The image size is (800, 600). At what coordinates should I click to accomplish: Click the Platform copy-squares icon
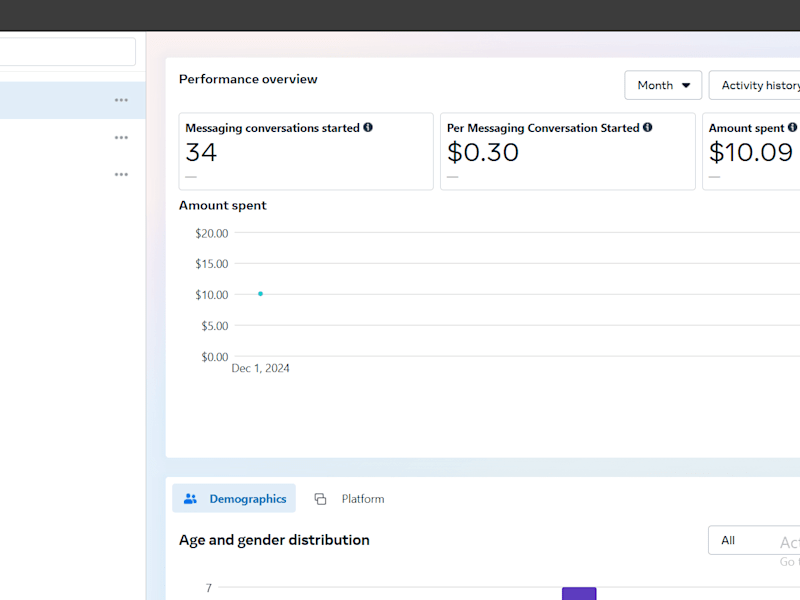click(320, 498)
